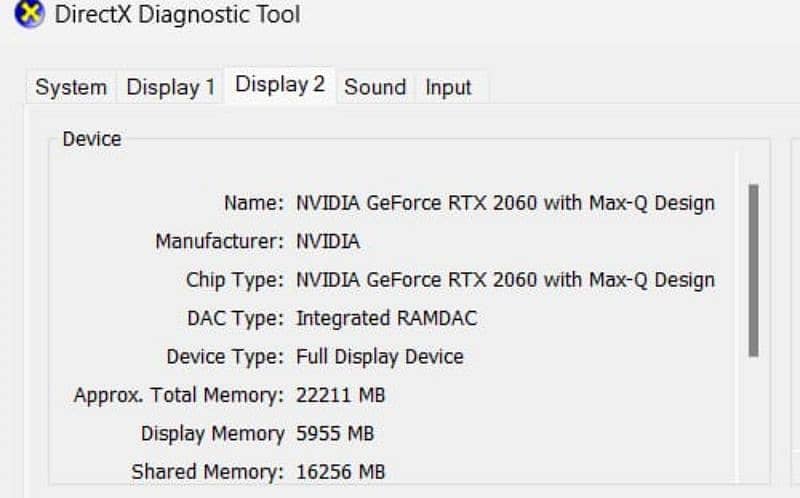This screenshot has width=800, height=498.
Task: Open the Input tab
Action: coord(448,87)
